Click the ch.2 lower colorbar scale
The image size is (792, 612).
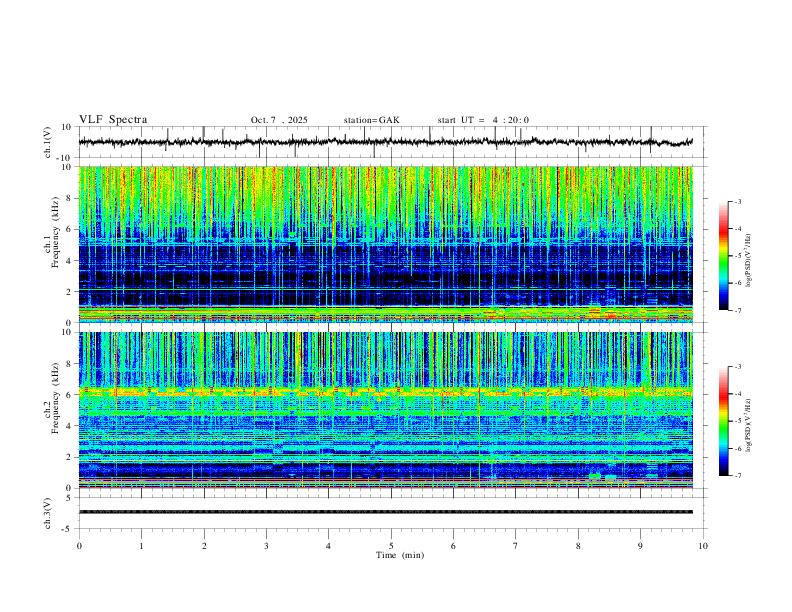tap(723, 421)
